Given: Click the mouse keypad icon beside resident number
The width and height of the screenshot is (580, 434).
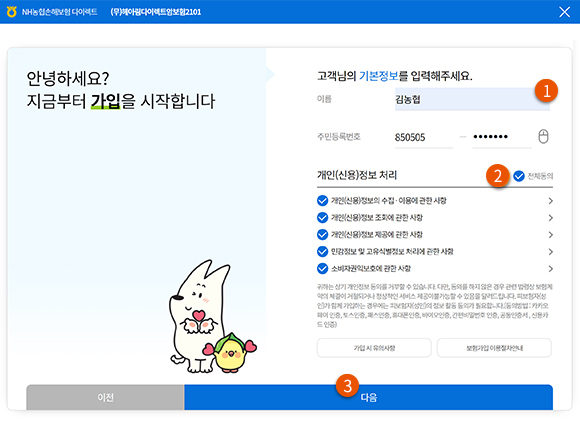Looking at the screenshot, I should (x=543, y=137).
